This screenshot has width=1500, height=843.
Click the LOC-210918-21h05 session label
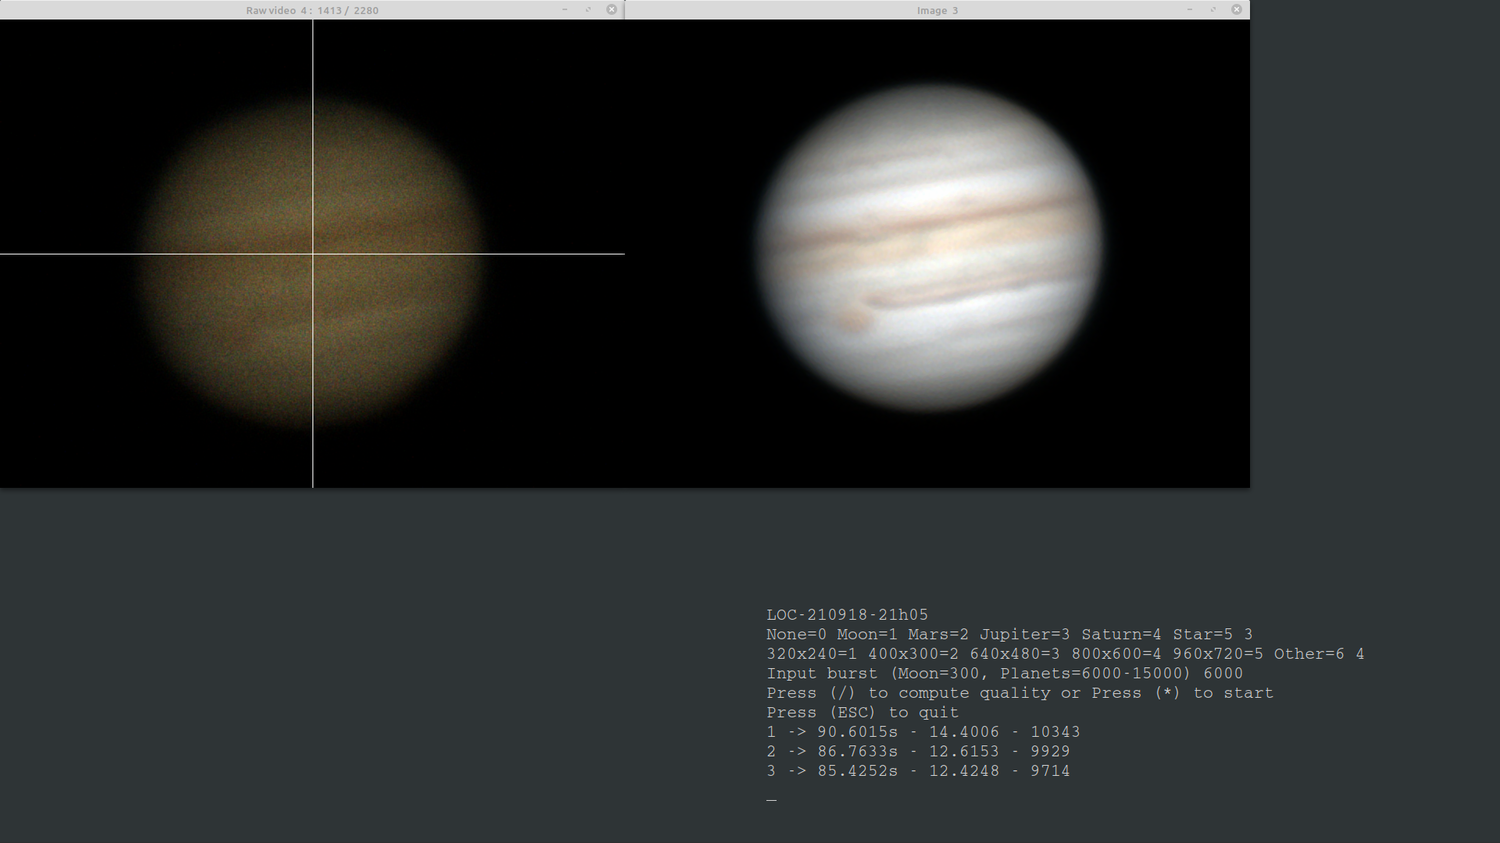coord(848,615)
